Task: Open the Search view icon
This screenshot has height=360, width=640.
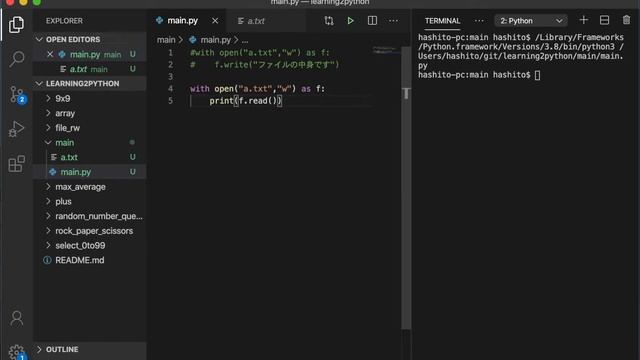Action: coord(16,59)
